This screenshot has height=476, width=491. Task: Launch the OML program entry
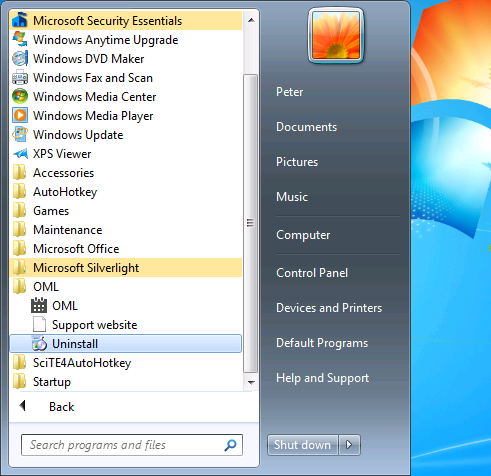pyautogui.click(x=126, y=306)
